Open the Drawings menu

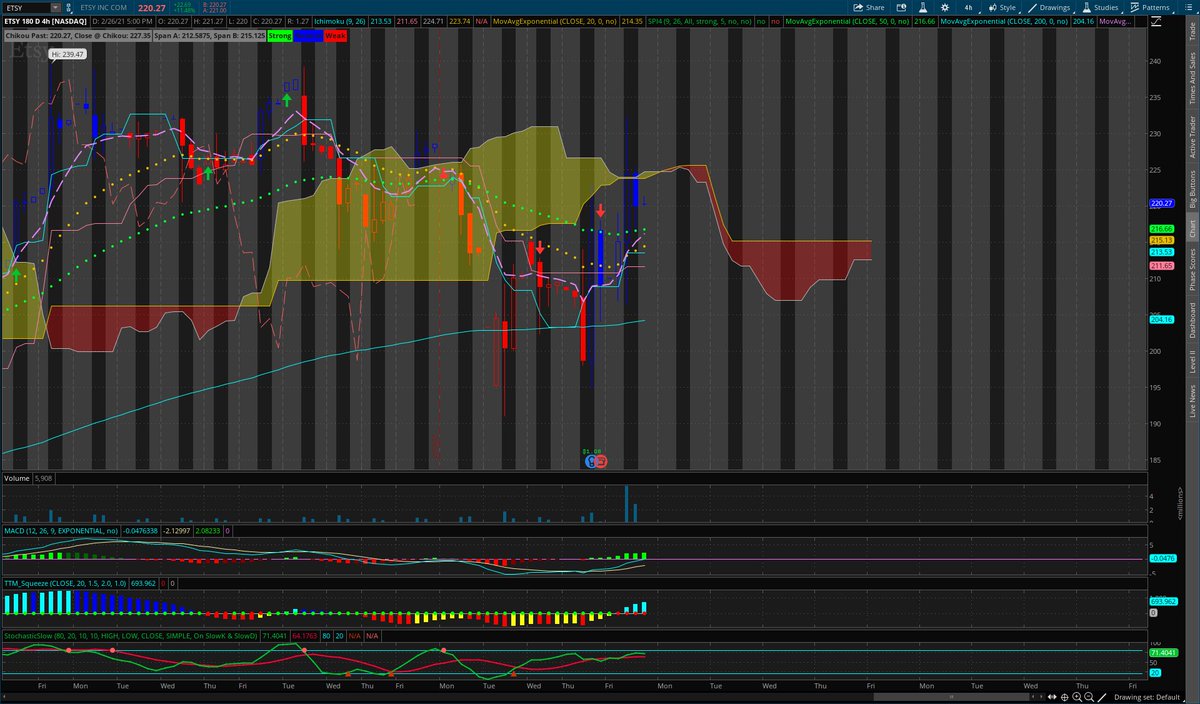tap(1053, 7)
